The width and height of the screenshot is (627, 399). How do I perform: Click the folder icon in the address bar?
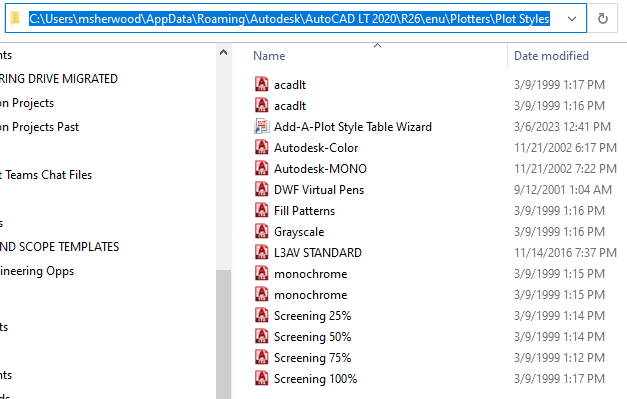[x=15, y=18]
